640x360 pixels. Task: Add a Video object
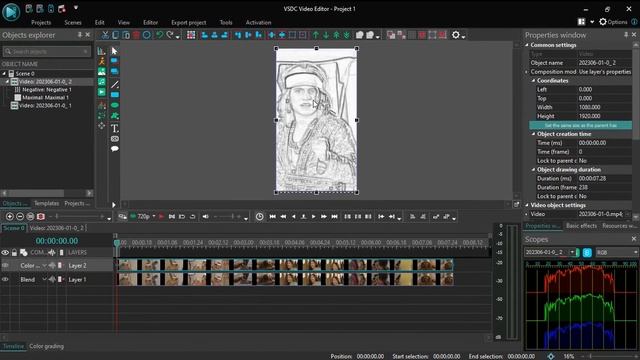[x=102, y=92]
